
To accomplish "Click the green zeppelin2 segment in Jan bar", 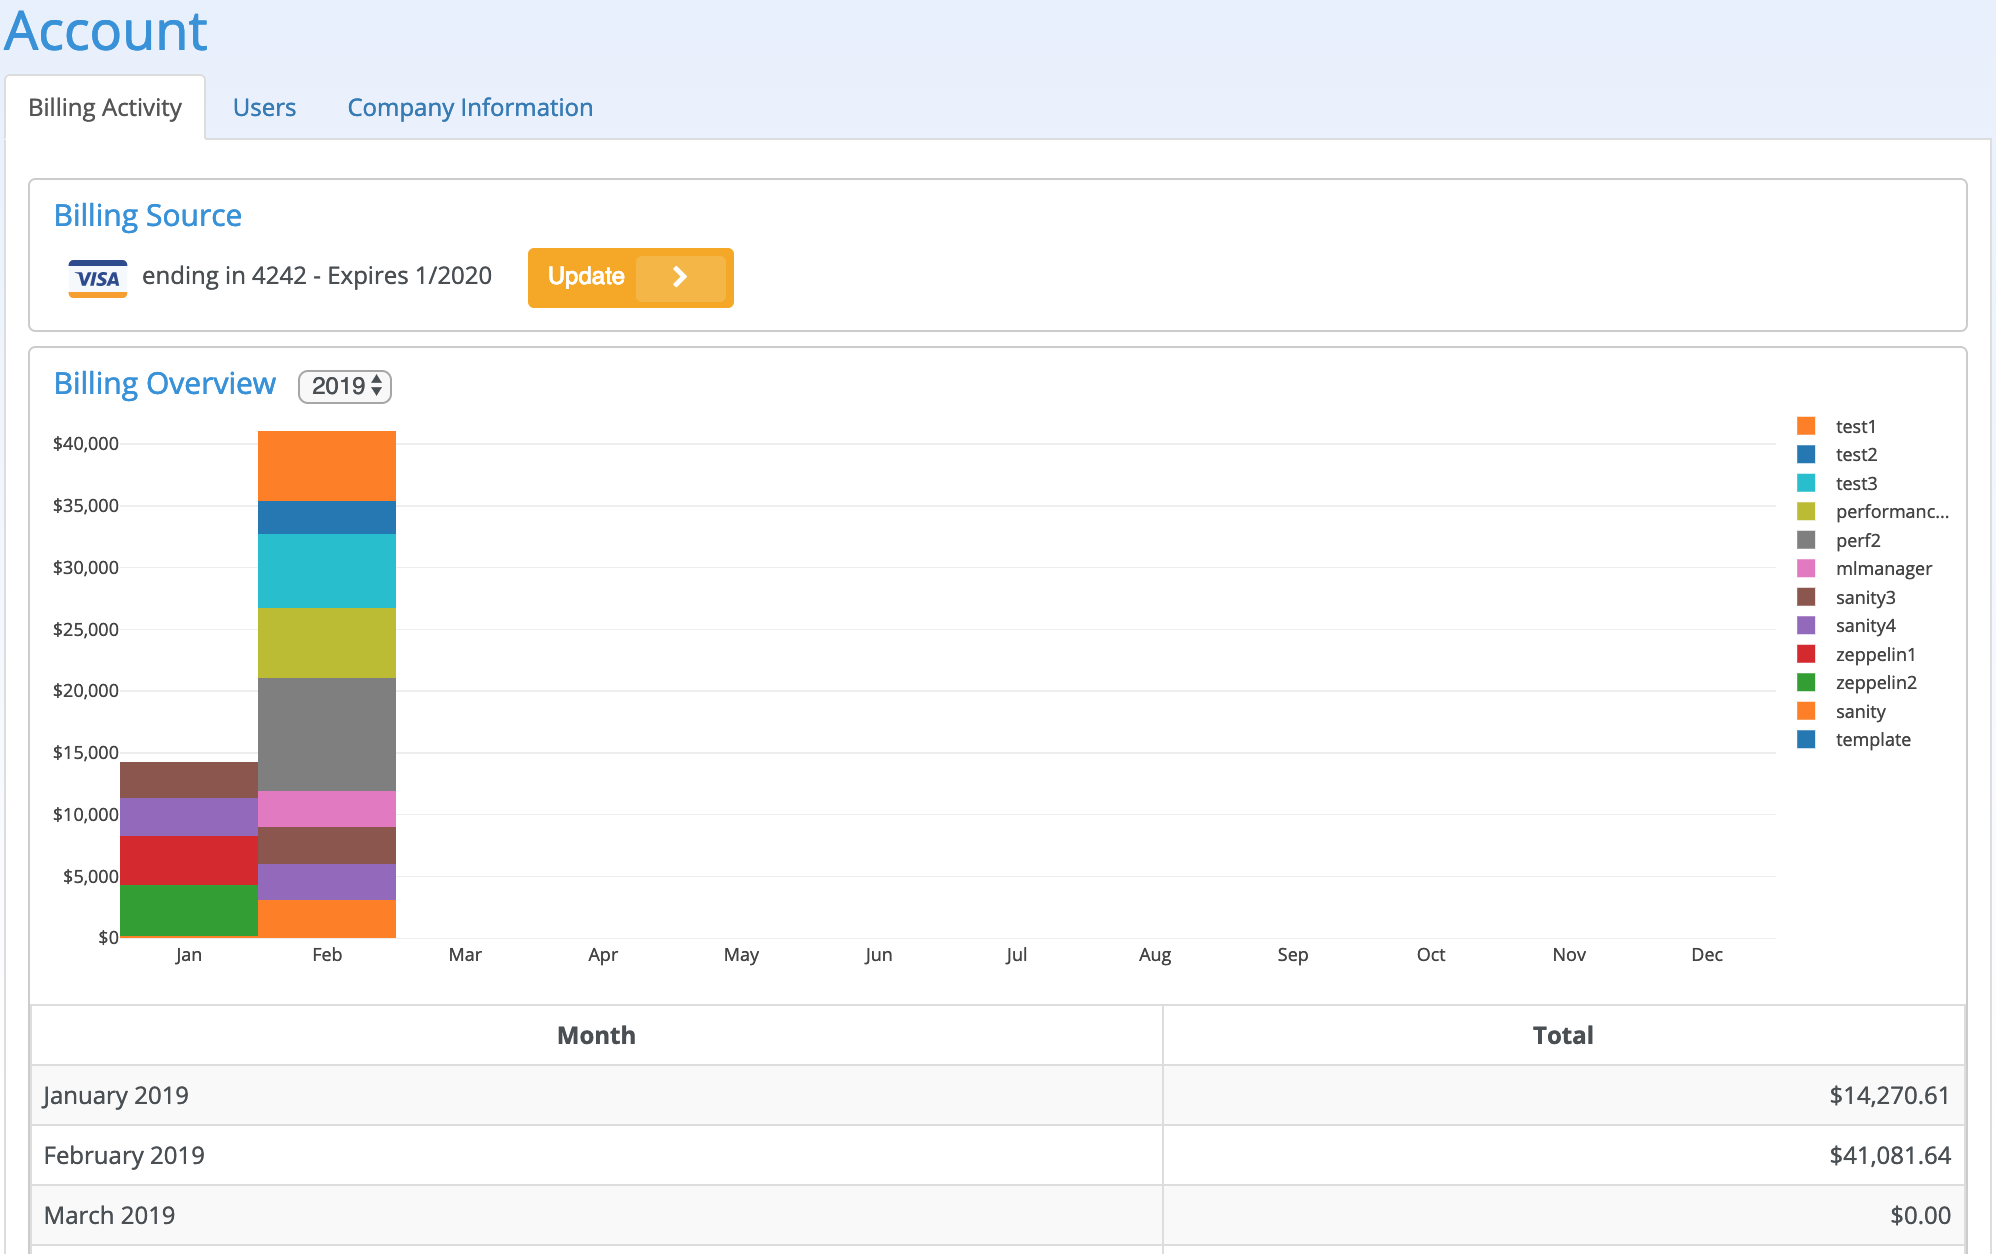I will 189,910.
